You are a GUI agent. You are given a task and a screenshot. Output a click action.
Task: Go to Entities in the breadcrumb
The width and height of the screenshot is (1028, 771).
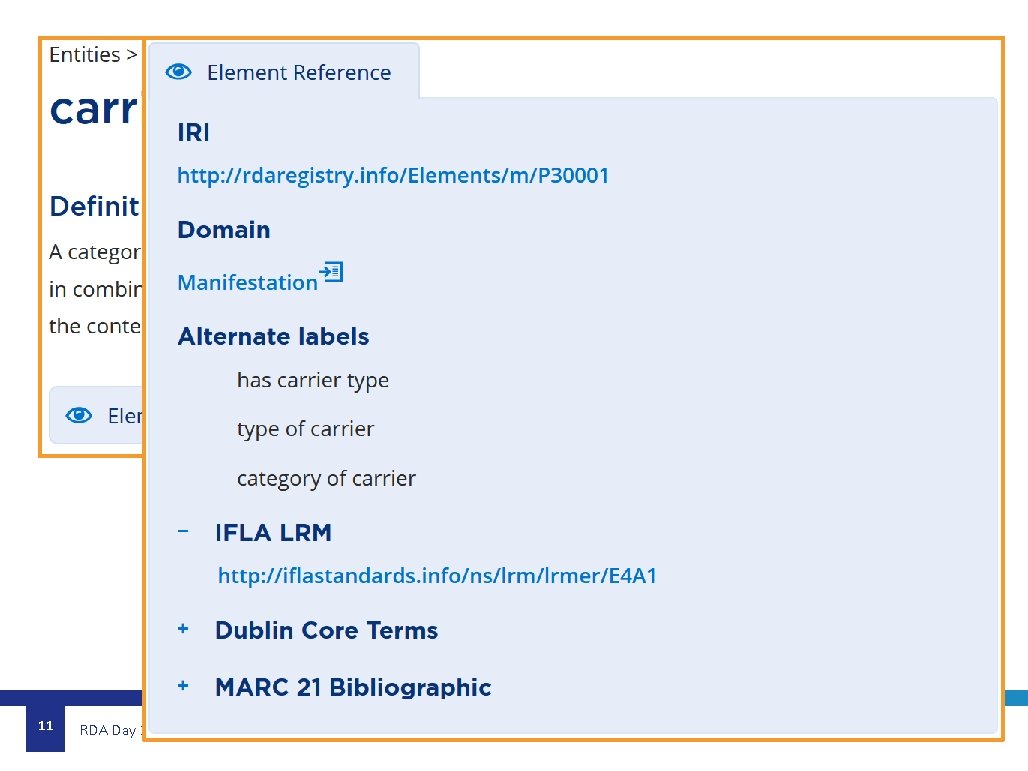(x=85, y=55)
